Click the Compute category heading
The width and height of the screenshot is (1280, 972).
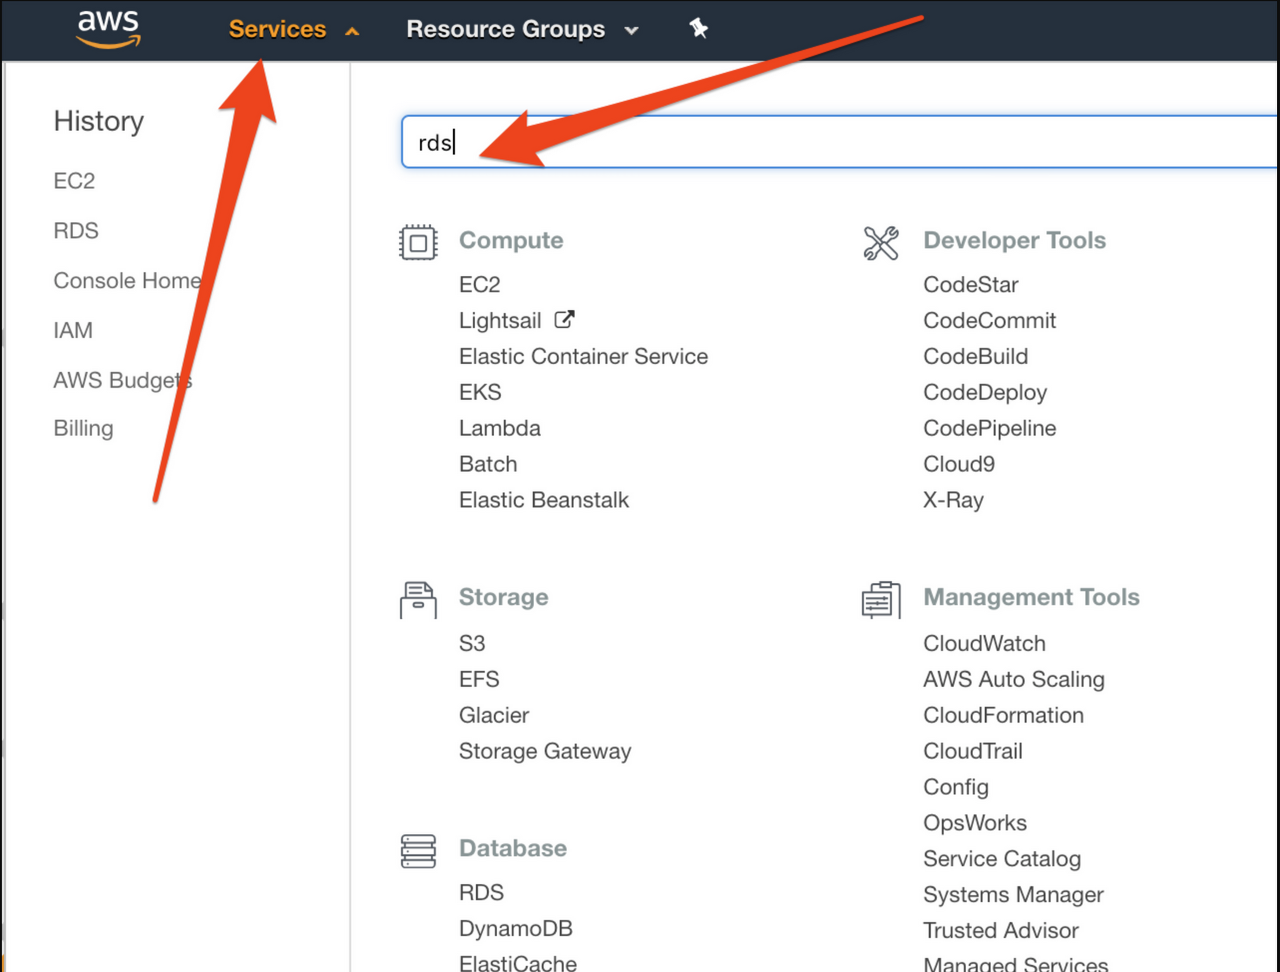click(511, 241)
